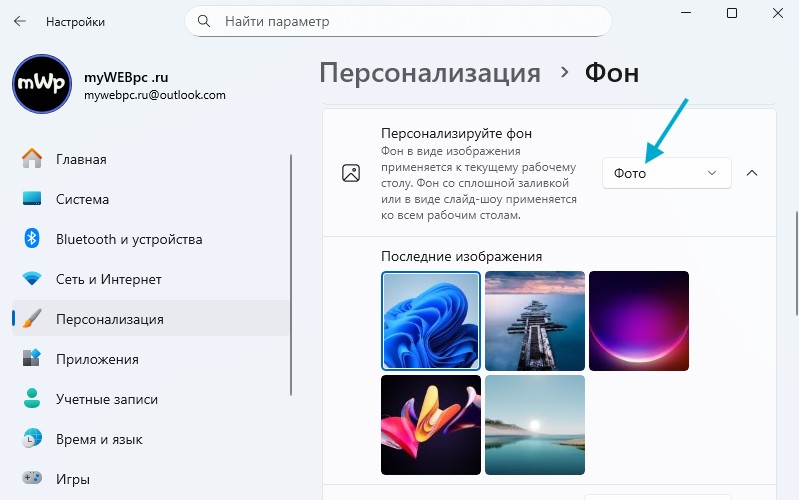The width and height of the screenshot is (799, 500).
Task: Click mywebpc.ru@outlook.com account email
Action: [x=154, y=95]
